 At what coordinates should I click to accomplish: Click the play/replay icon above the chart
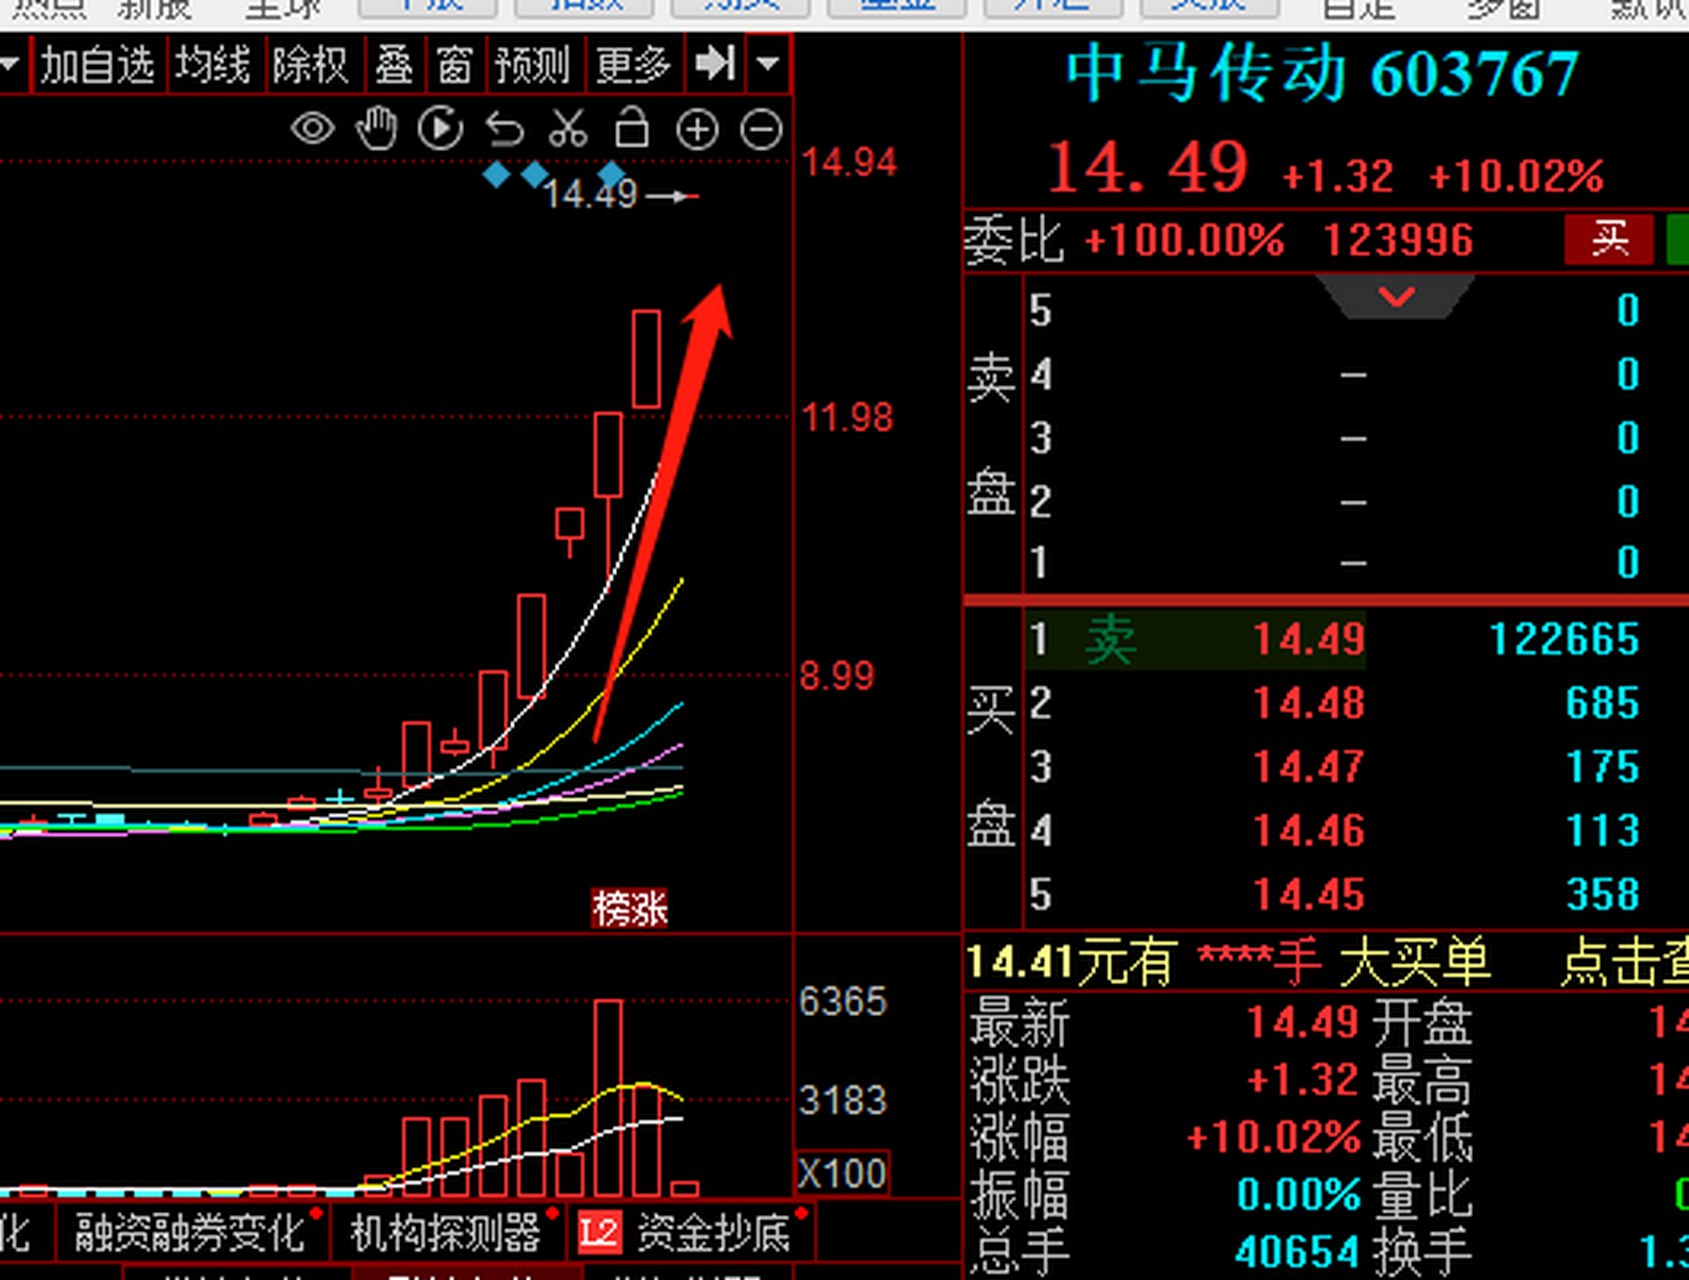pos(440,128)
